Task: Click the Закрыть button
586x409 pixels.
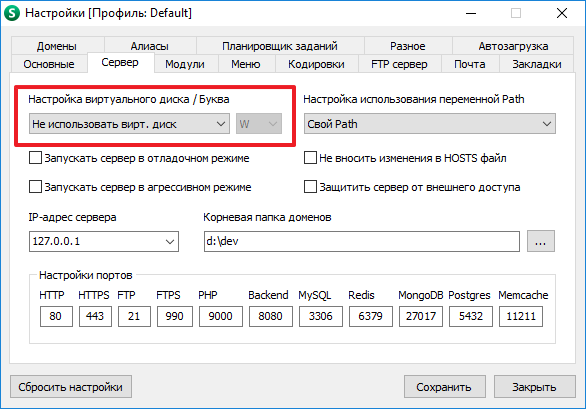Action: point(534,387)
